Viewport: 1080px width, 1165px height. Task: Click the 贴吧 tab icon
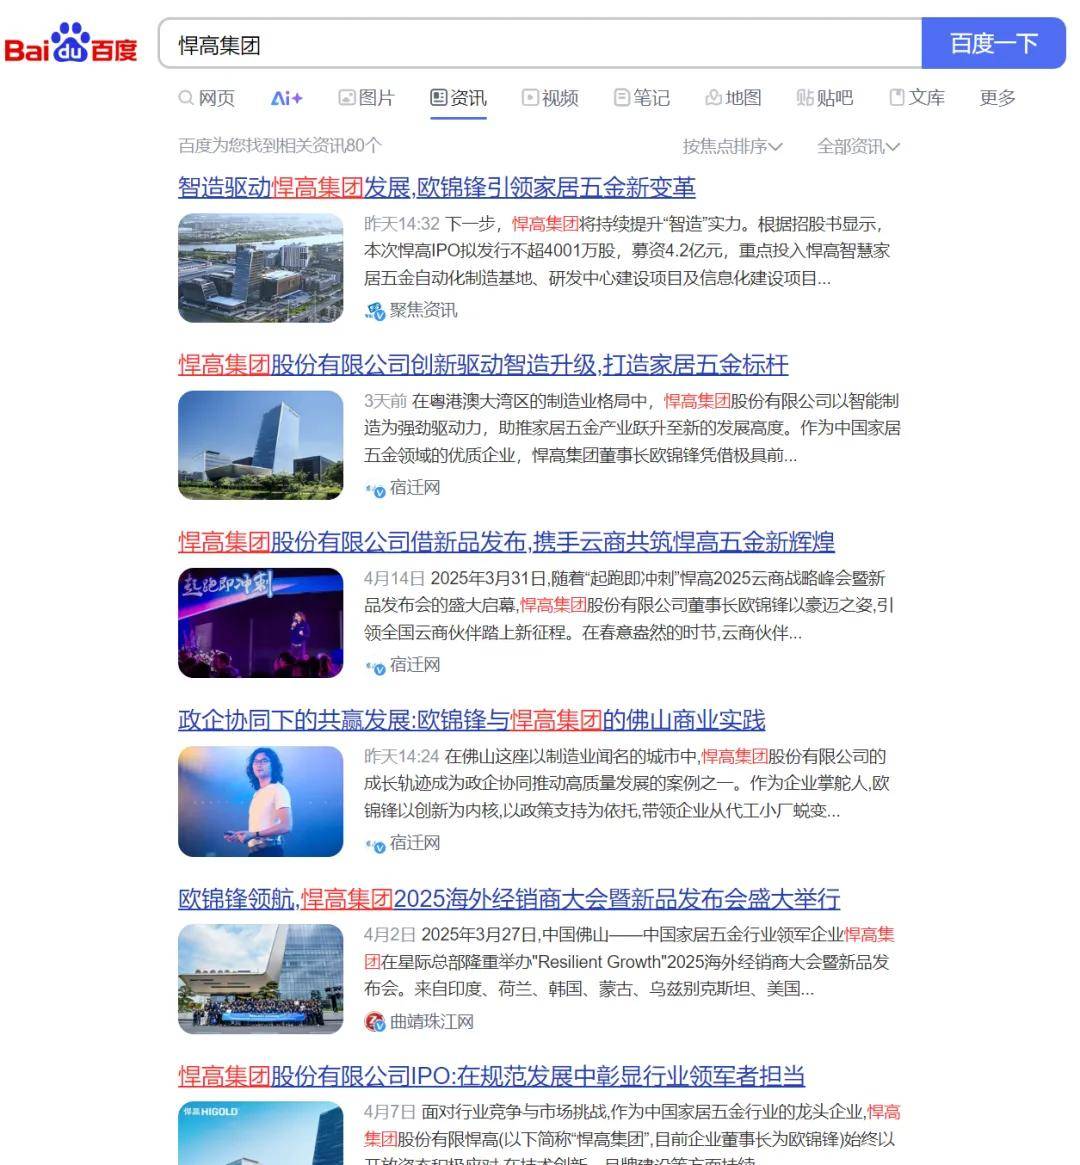[805, 97]
